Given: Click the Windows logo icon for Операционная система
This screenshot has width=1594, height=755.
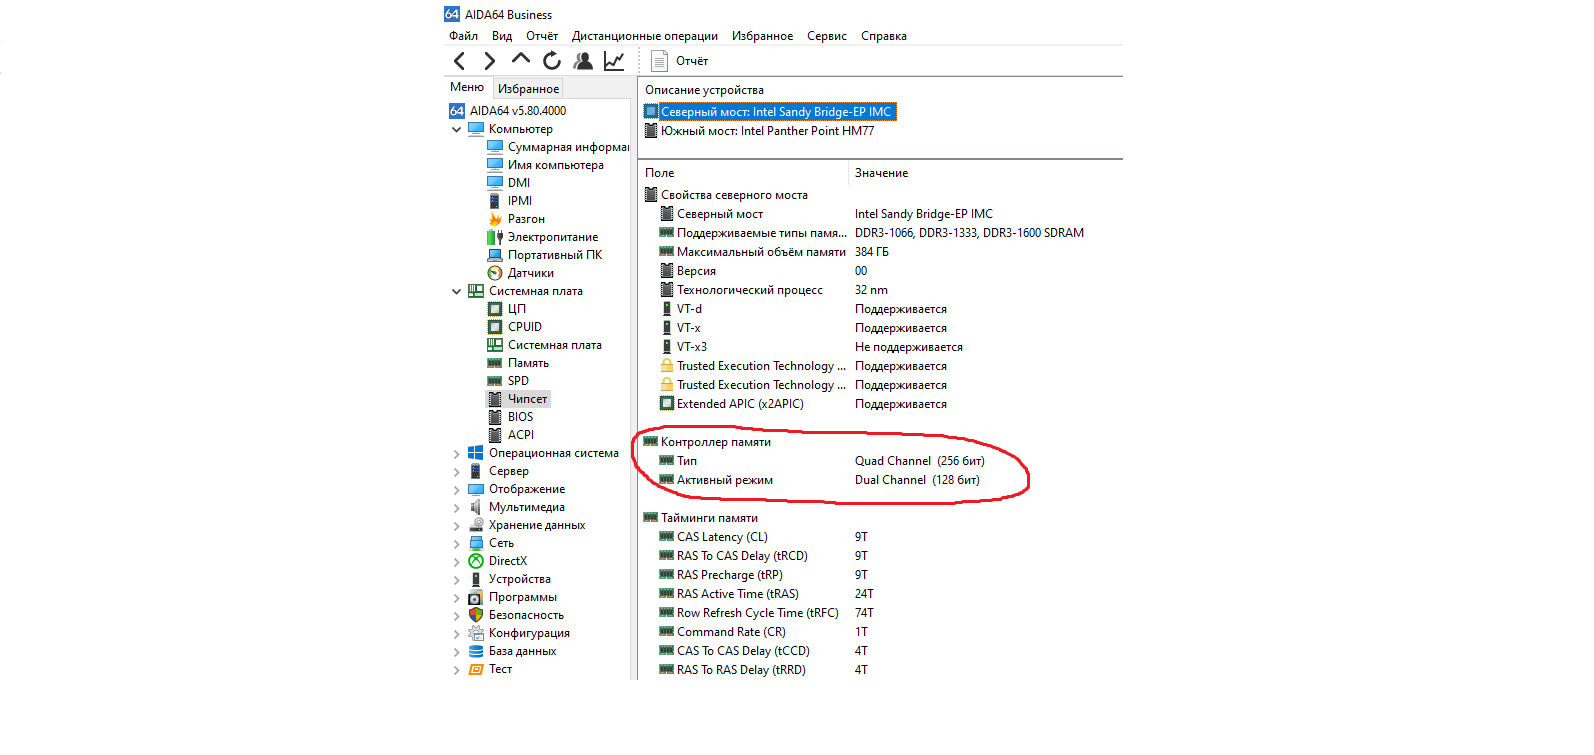Looking at the screenshot, I should pyautogui.click(x=475, y=453).
